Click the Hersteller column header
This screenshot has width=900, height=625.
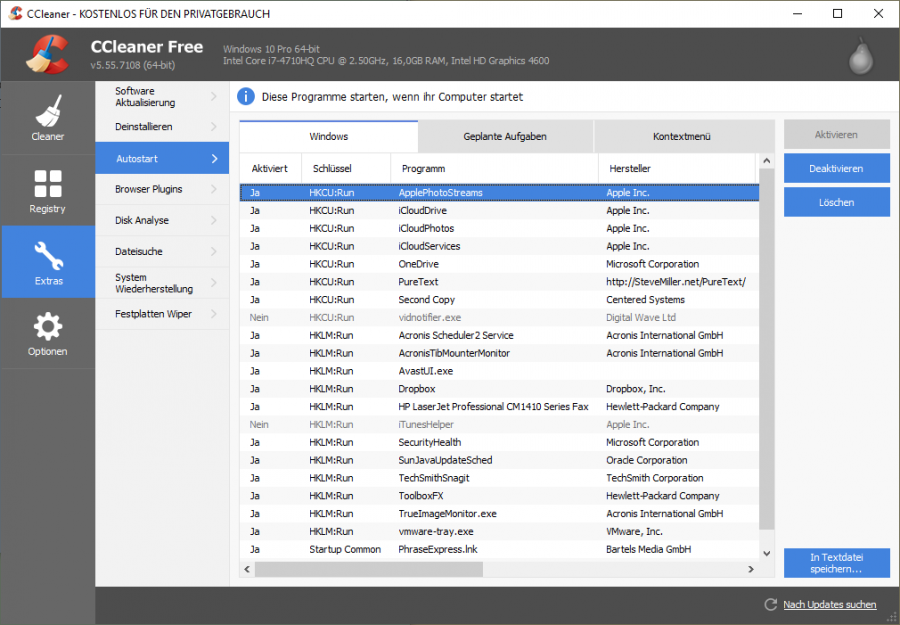(x=660, y=168)
